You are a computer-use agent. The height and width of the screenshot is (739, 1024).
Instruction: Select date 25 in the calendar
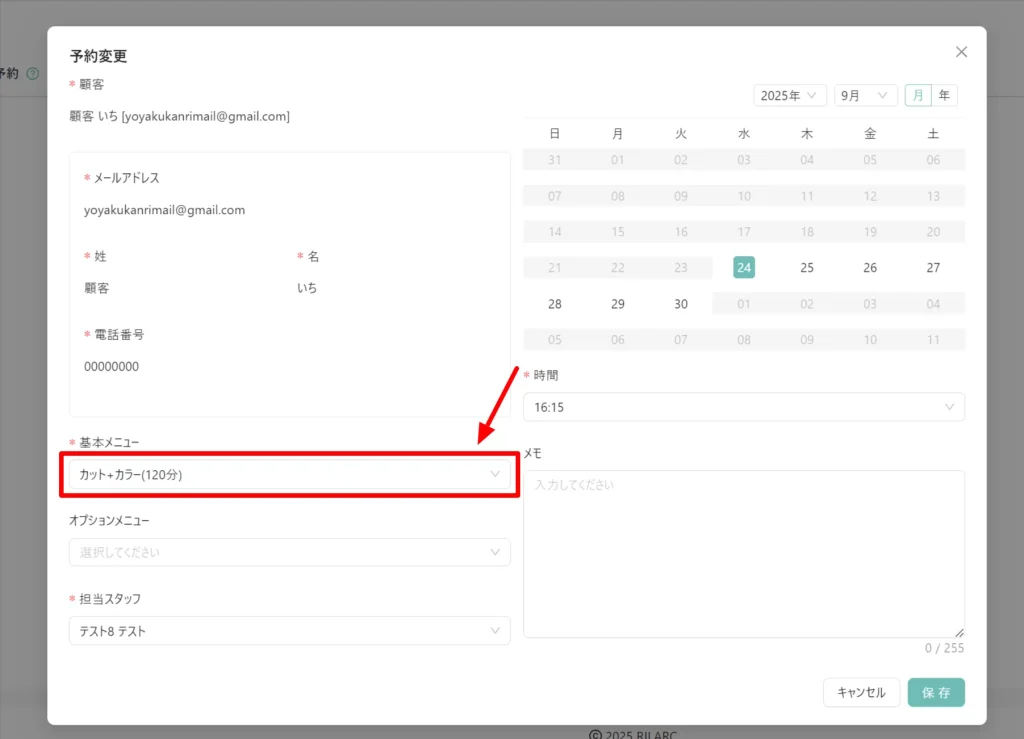[x=807, y=268]
